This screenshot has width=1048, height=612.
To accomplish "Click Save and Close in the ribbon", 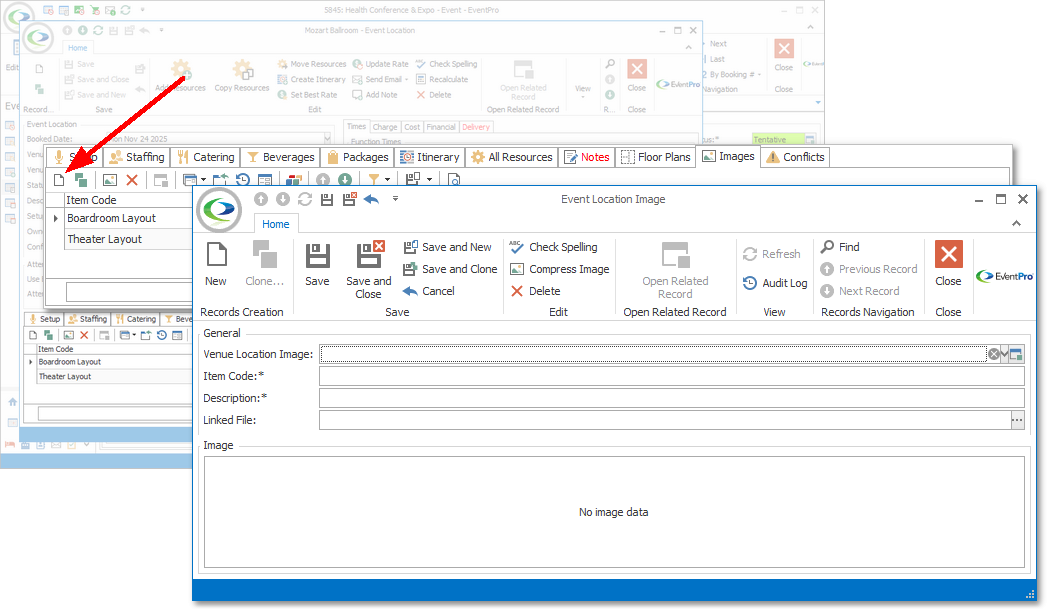I will point(368,270).
